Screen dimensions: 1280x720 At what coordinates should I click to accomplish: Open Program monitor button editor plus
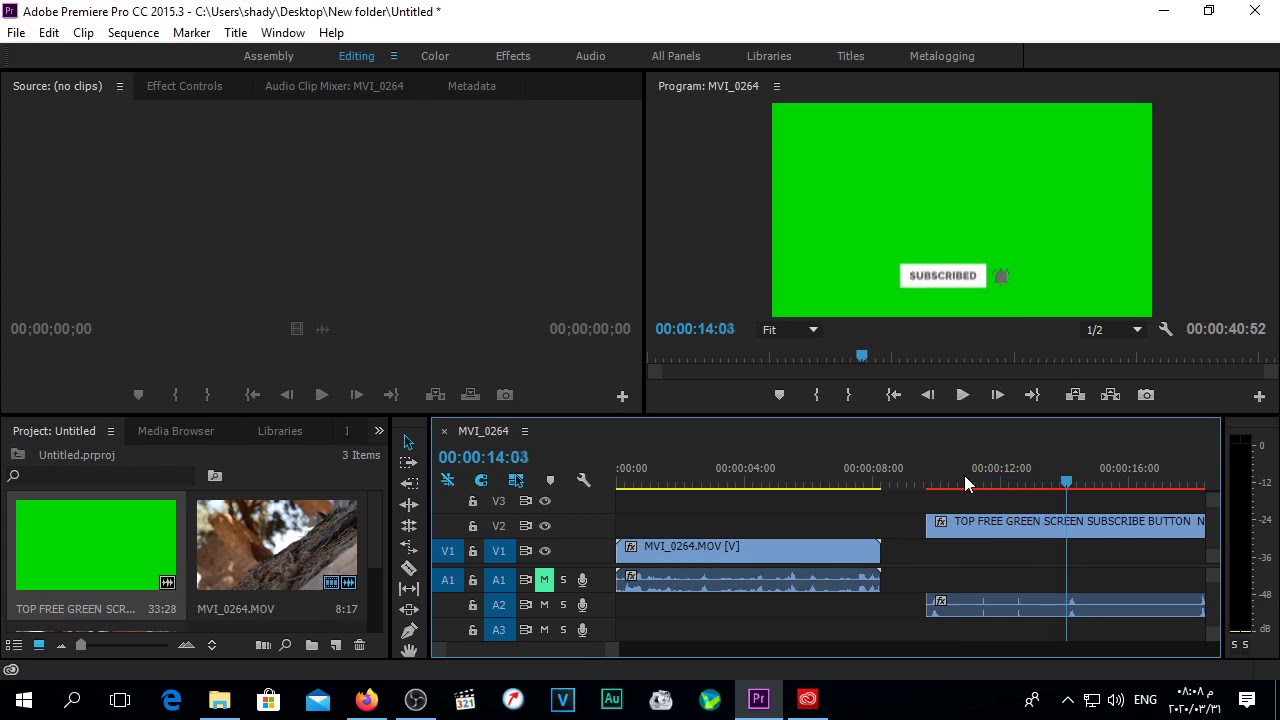click(1259, 396)
